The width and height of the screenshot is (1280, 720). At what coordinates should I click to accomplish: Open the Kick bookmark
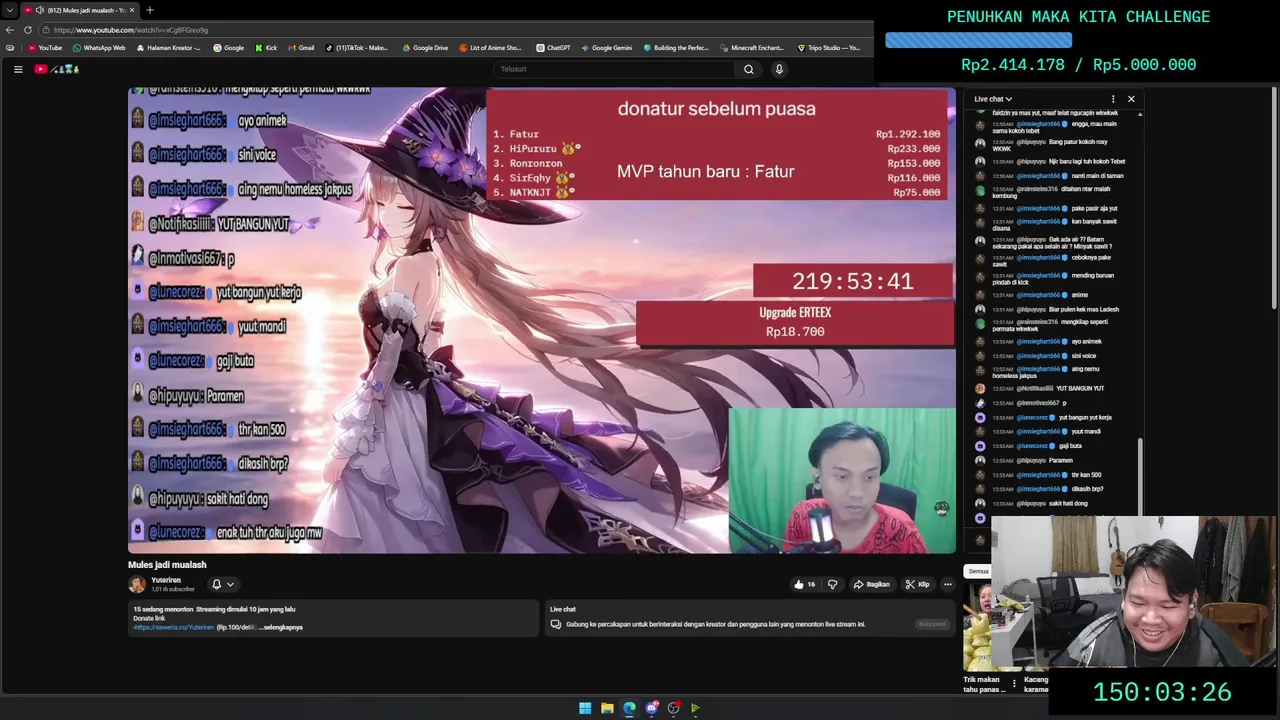point(266,48)
